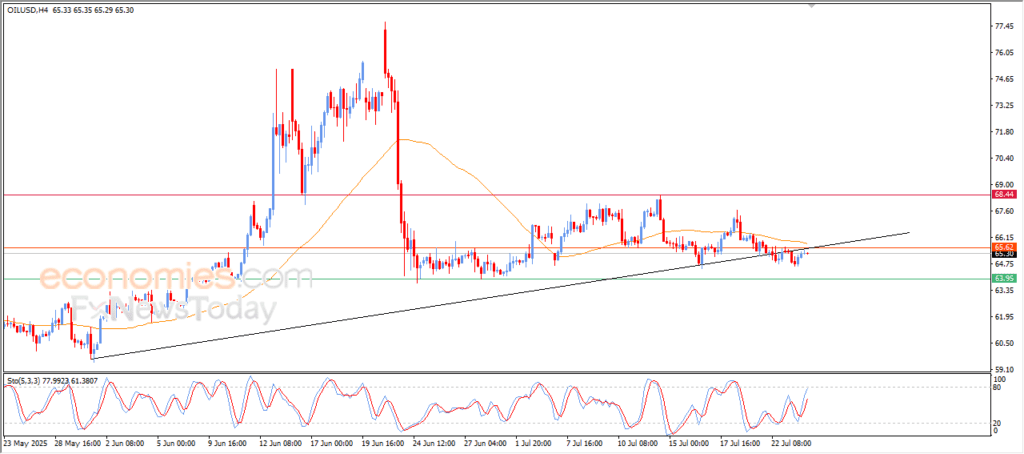
Task: Click the 77.45 price scale label
Action: [x=1002, y=27]
